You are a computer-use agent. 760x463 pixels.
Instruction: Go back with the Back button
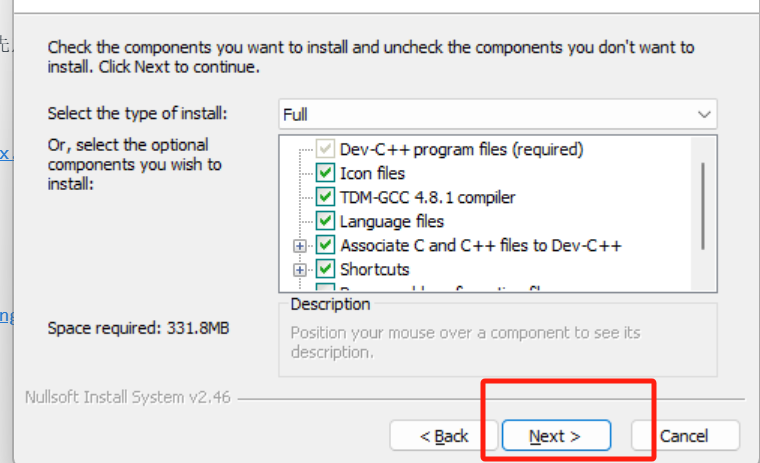(x=444, y=436)
